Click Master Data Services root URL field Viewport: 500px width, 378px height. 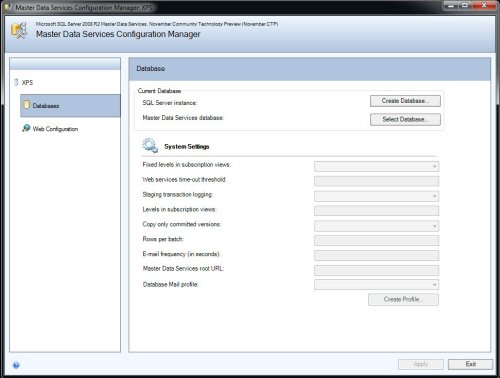[376, 270]
